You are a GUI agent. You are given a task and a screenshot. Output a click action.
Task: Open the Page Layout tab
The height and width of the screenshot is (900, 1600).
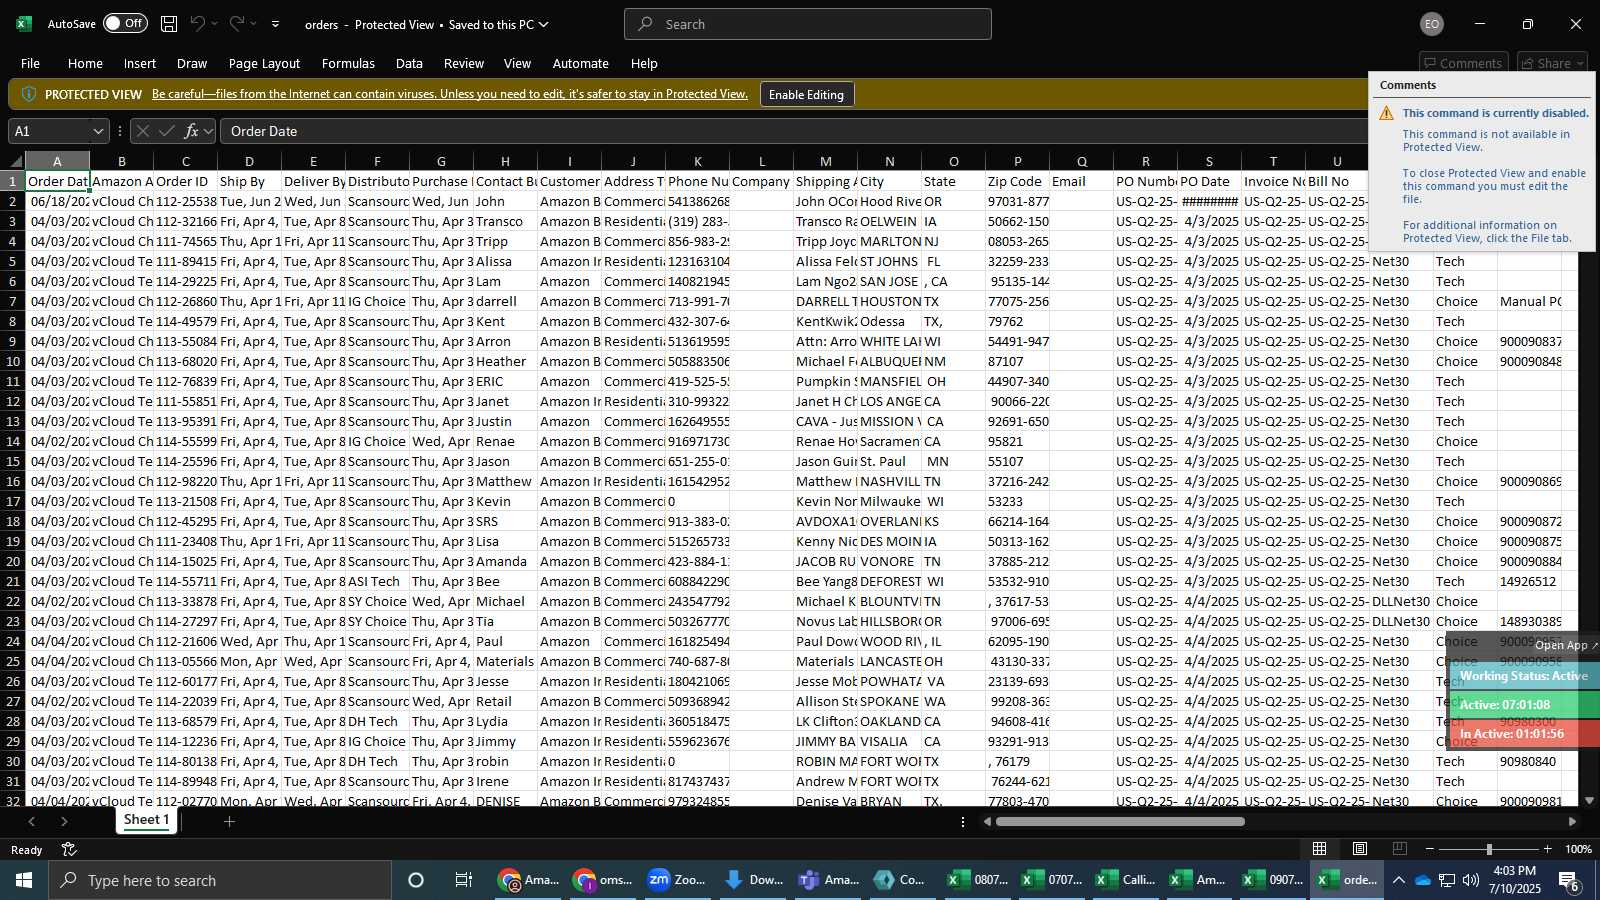coord(264,63)
